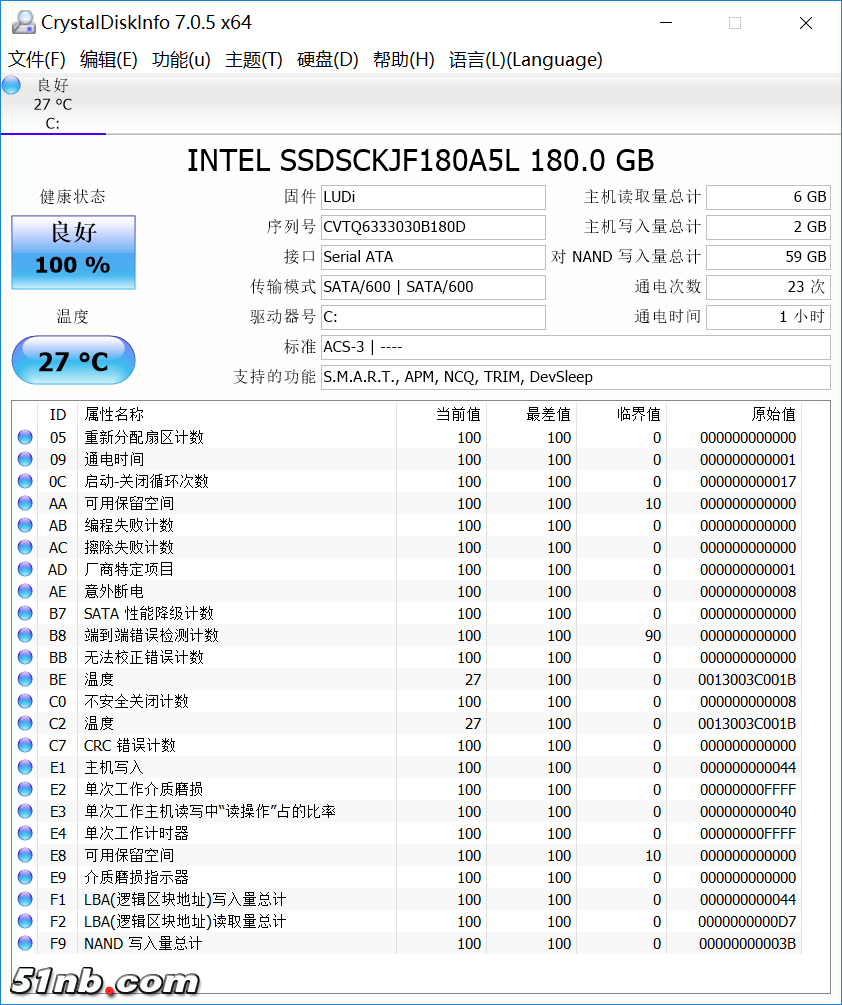842x1005 pixels.
Task: Click the serial number field CVTQ6333030B180D
Action: tap(432, 227)
